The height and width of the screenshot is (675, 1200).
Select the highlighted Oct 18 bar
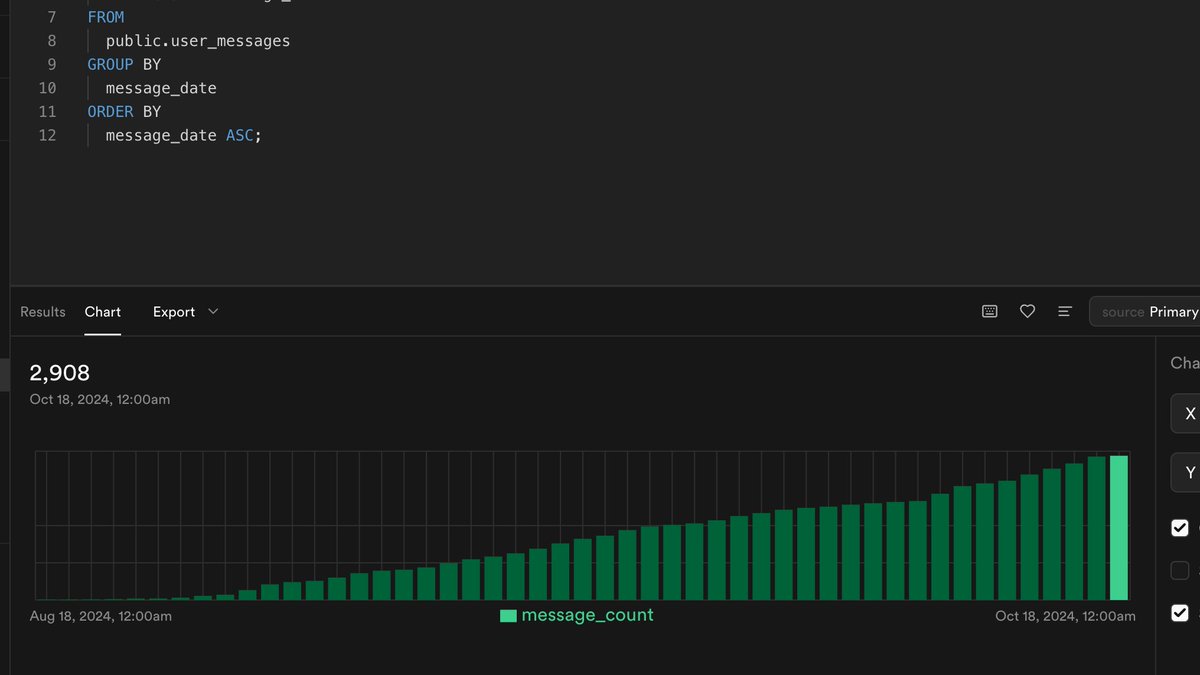point(1121,525)
